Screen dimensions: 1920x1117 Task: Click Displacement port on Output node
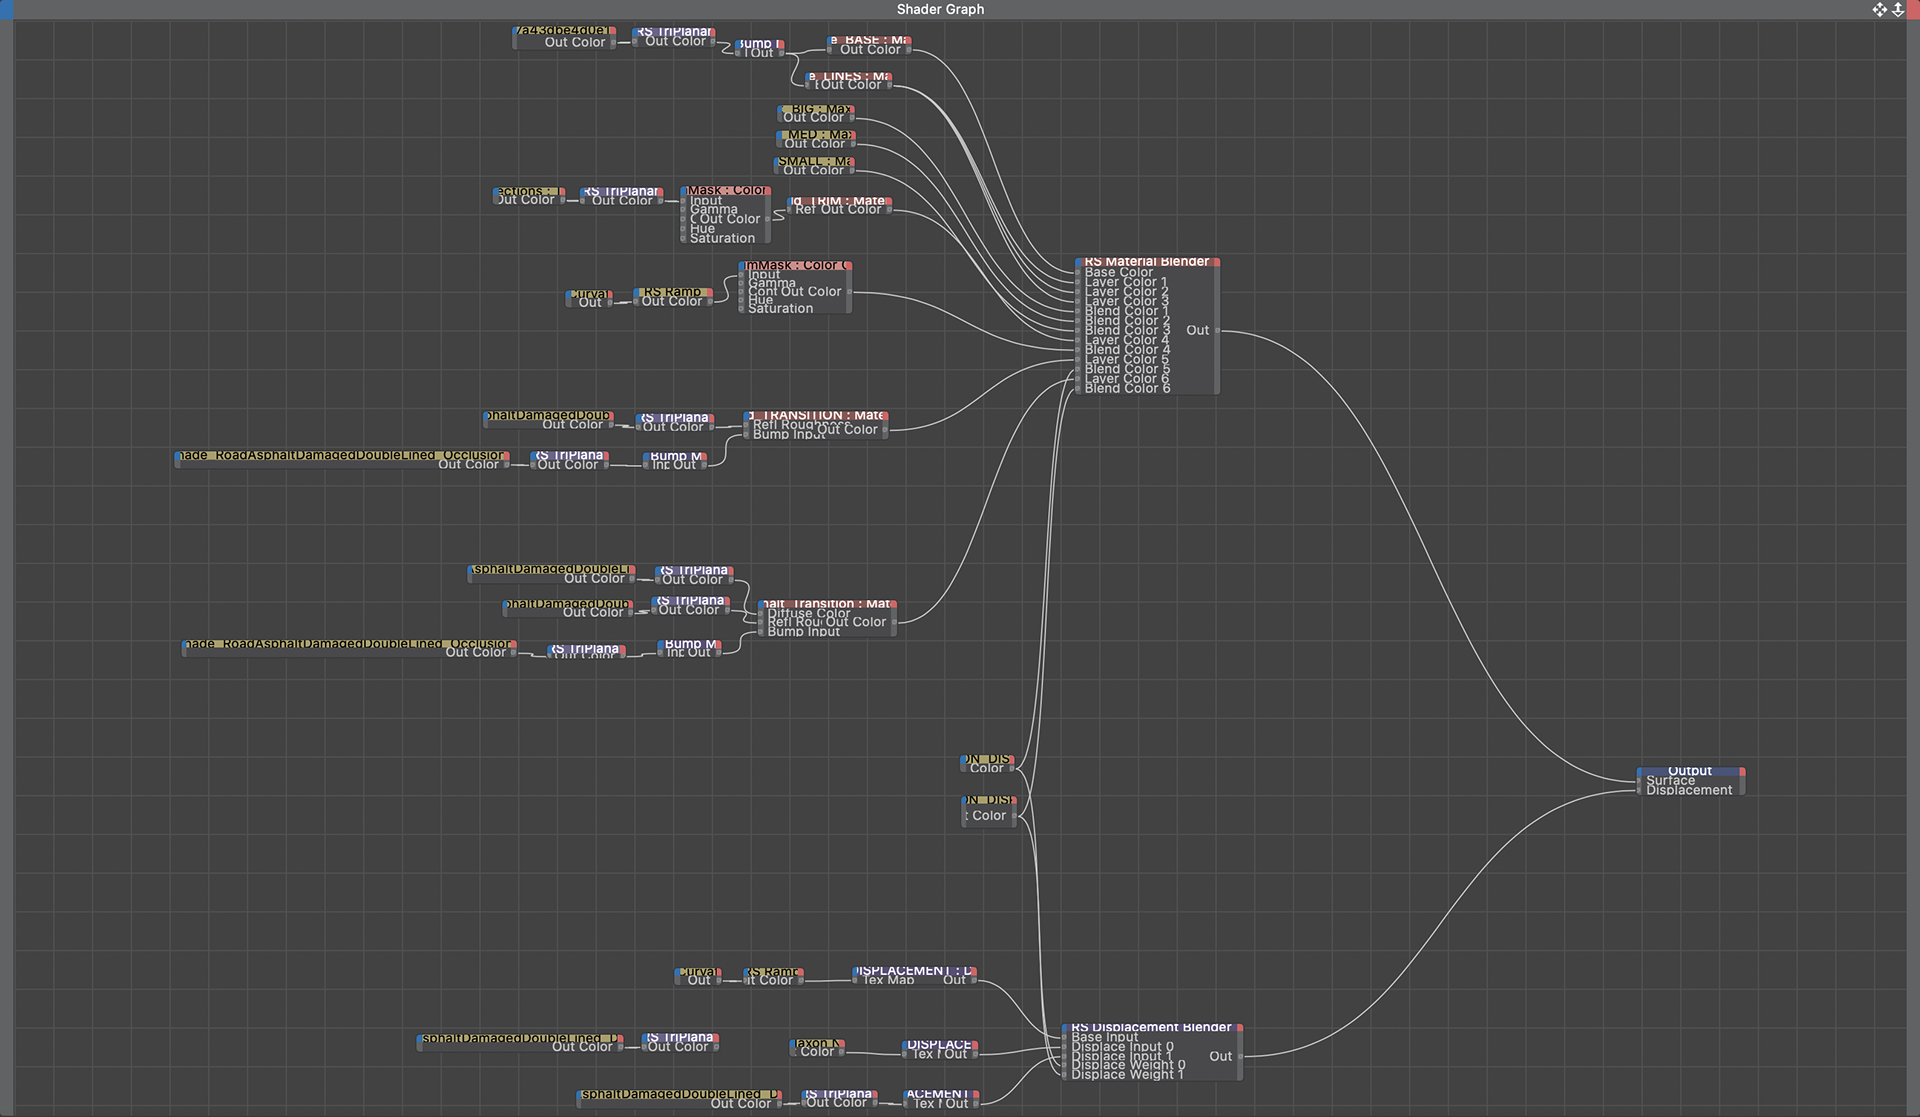[1640, 790]
